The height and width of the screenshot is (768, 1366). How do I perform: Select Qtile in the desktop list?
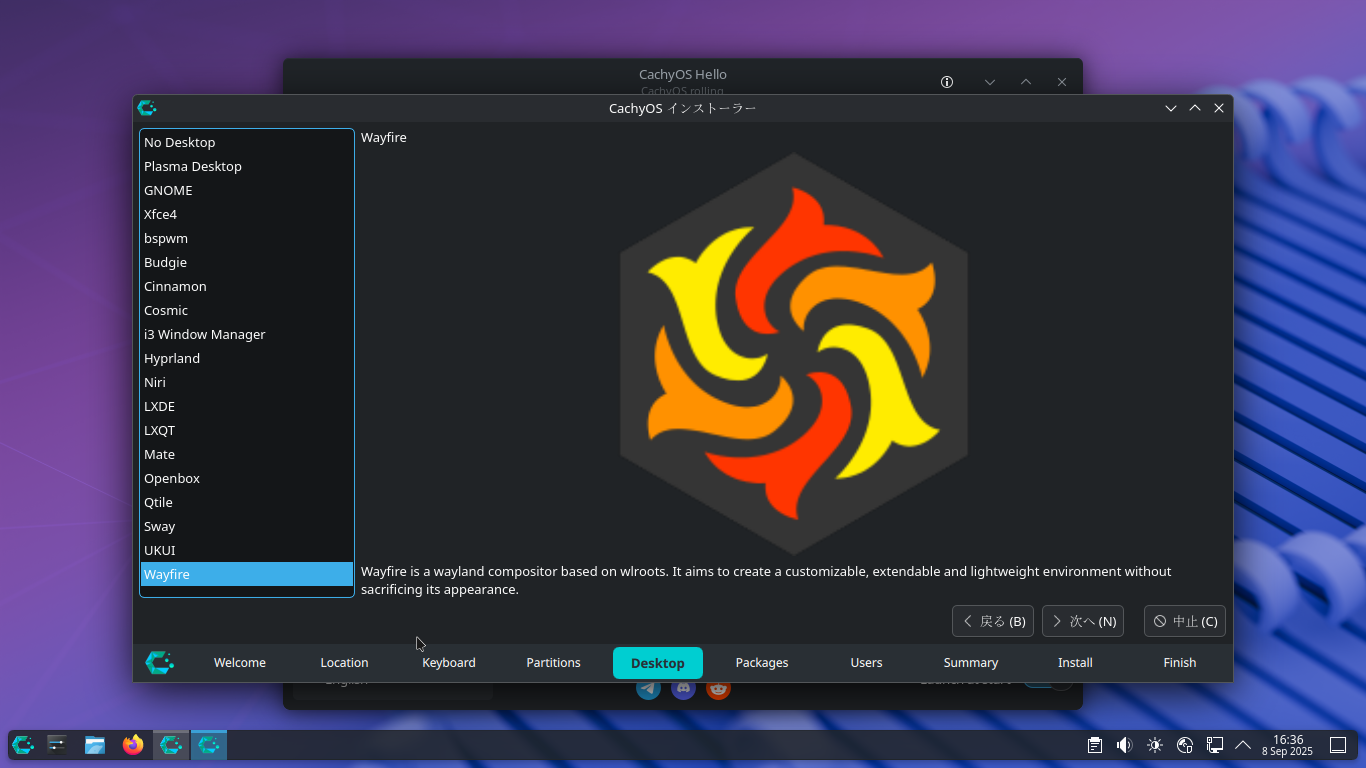click(x=247, y=502)
